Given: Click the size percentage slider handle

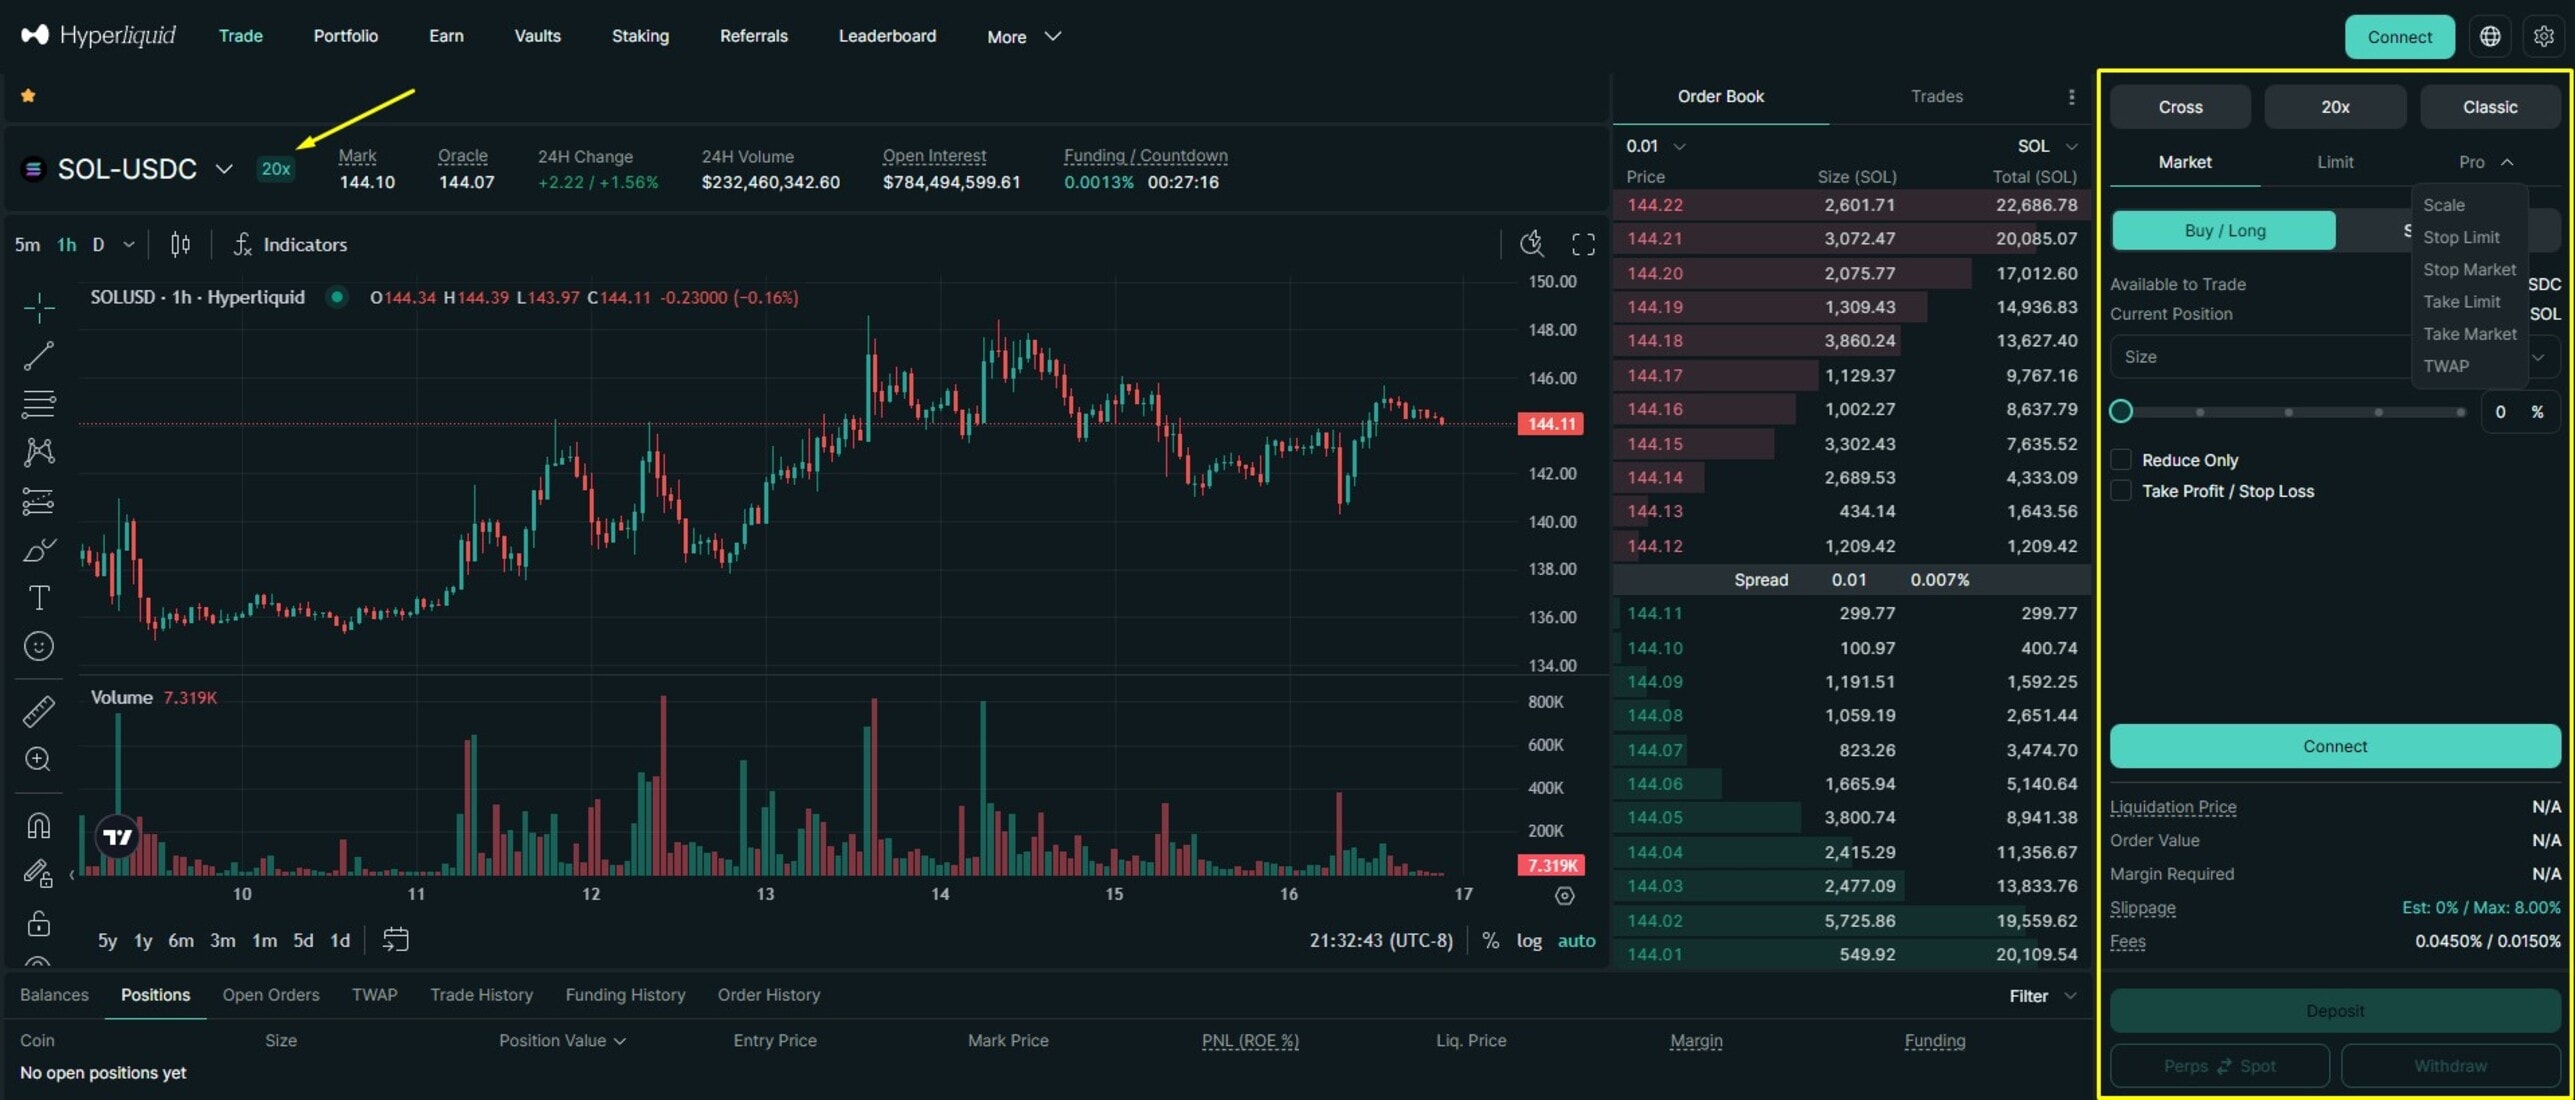Looking at the screenshot, I should pyautogui.click(x=2121, y=411).
